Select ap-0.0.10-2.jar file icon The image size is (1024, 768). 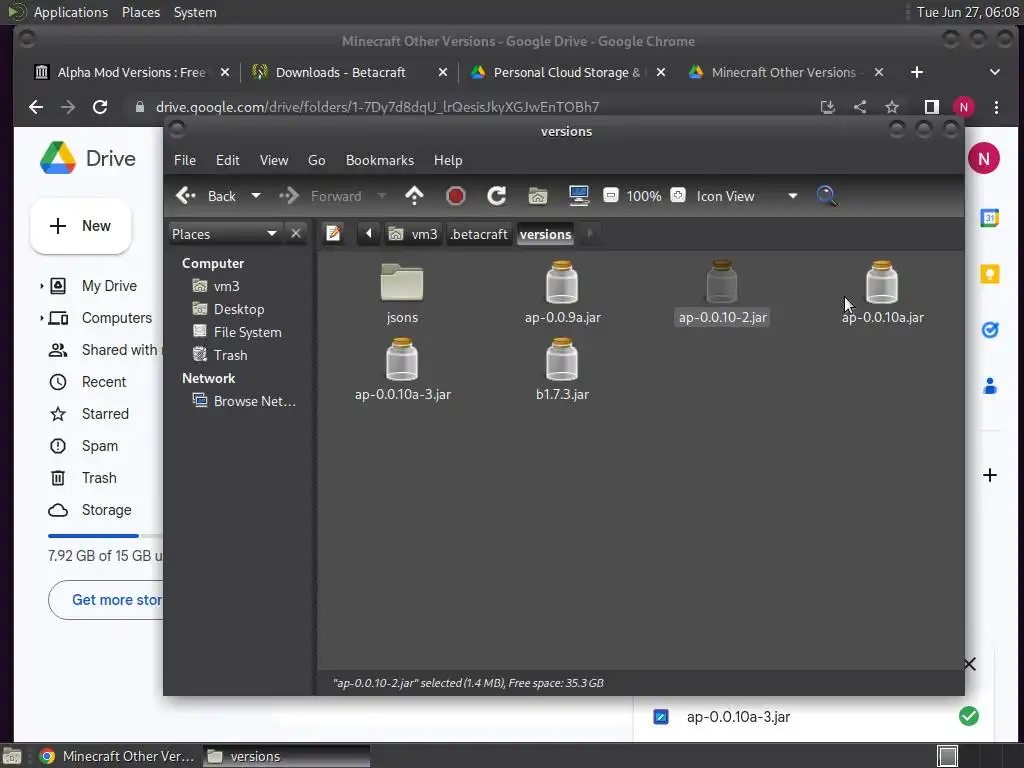pos(722,282)
